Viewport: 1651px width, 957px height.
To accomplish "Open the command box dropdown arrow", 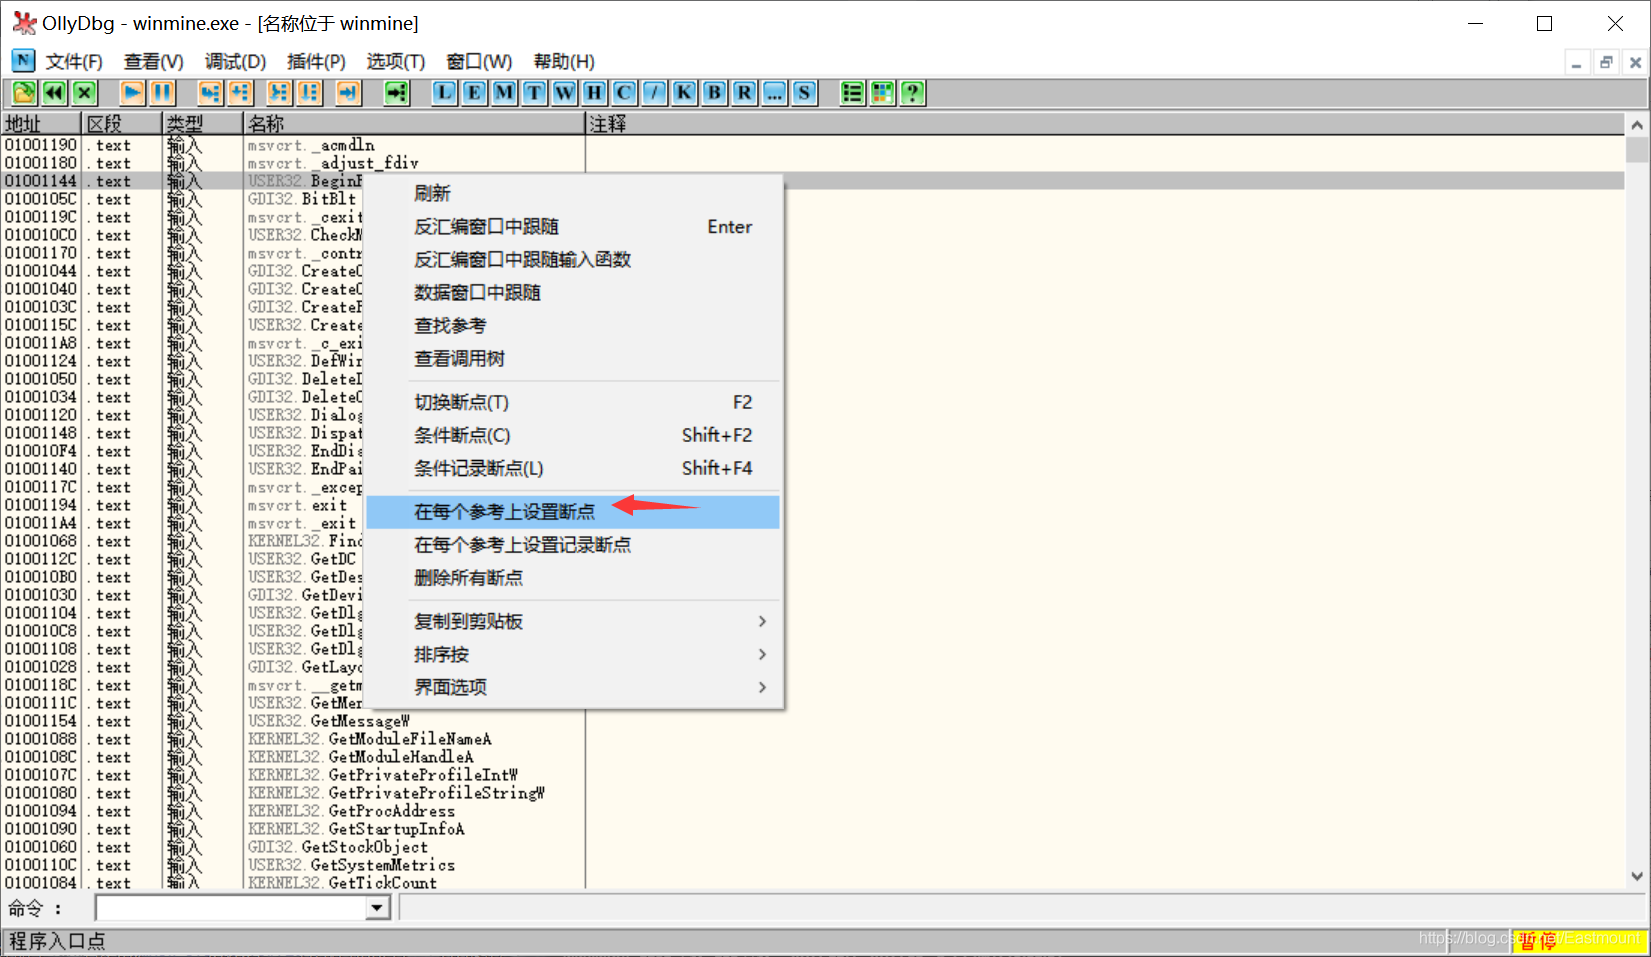I will (x=377, y=908).
